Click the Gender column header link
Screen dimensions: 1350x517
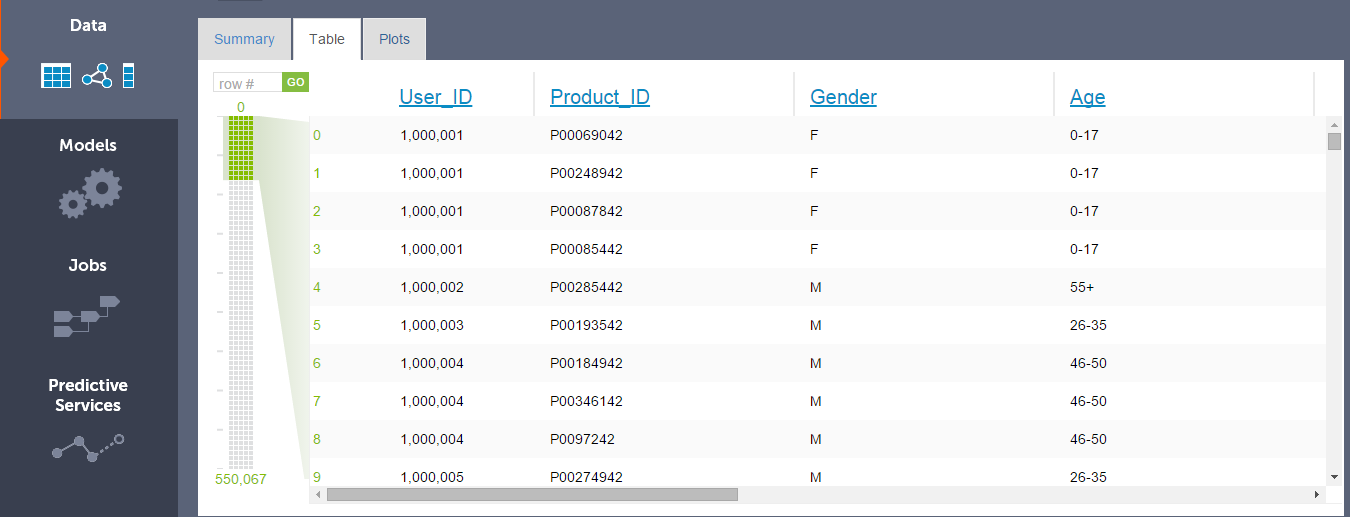tap(843, 97)
